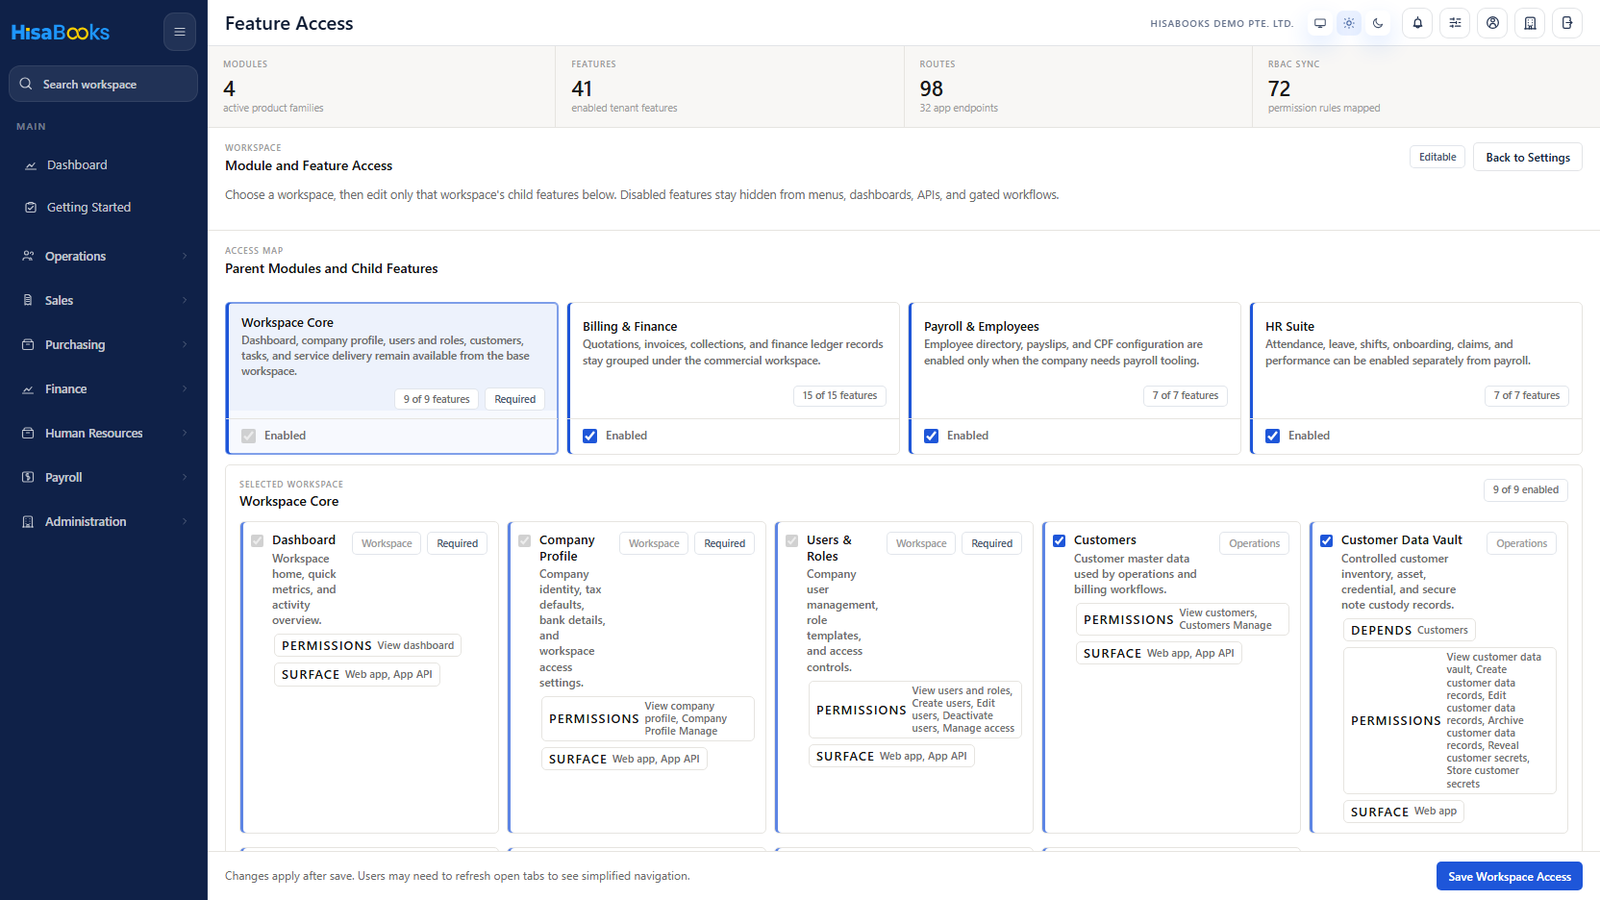
Task: Click HISABOOKS DEMO PTE. LTD. company name
Action: (1221, 23)
